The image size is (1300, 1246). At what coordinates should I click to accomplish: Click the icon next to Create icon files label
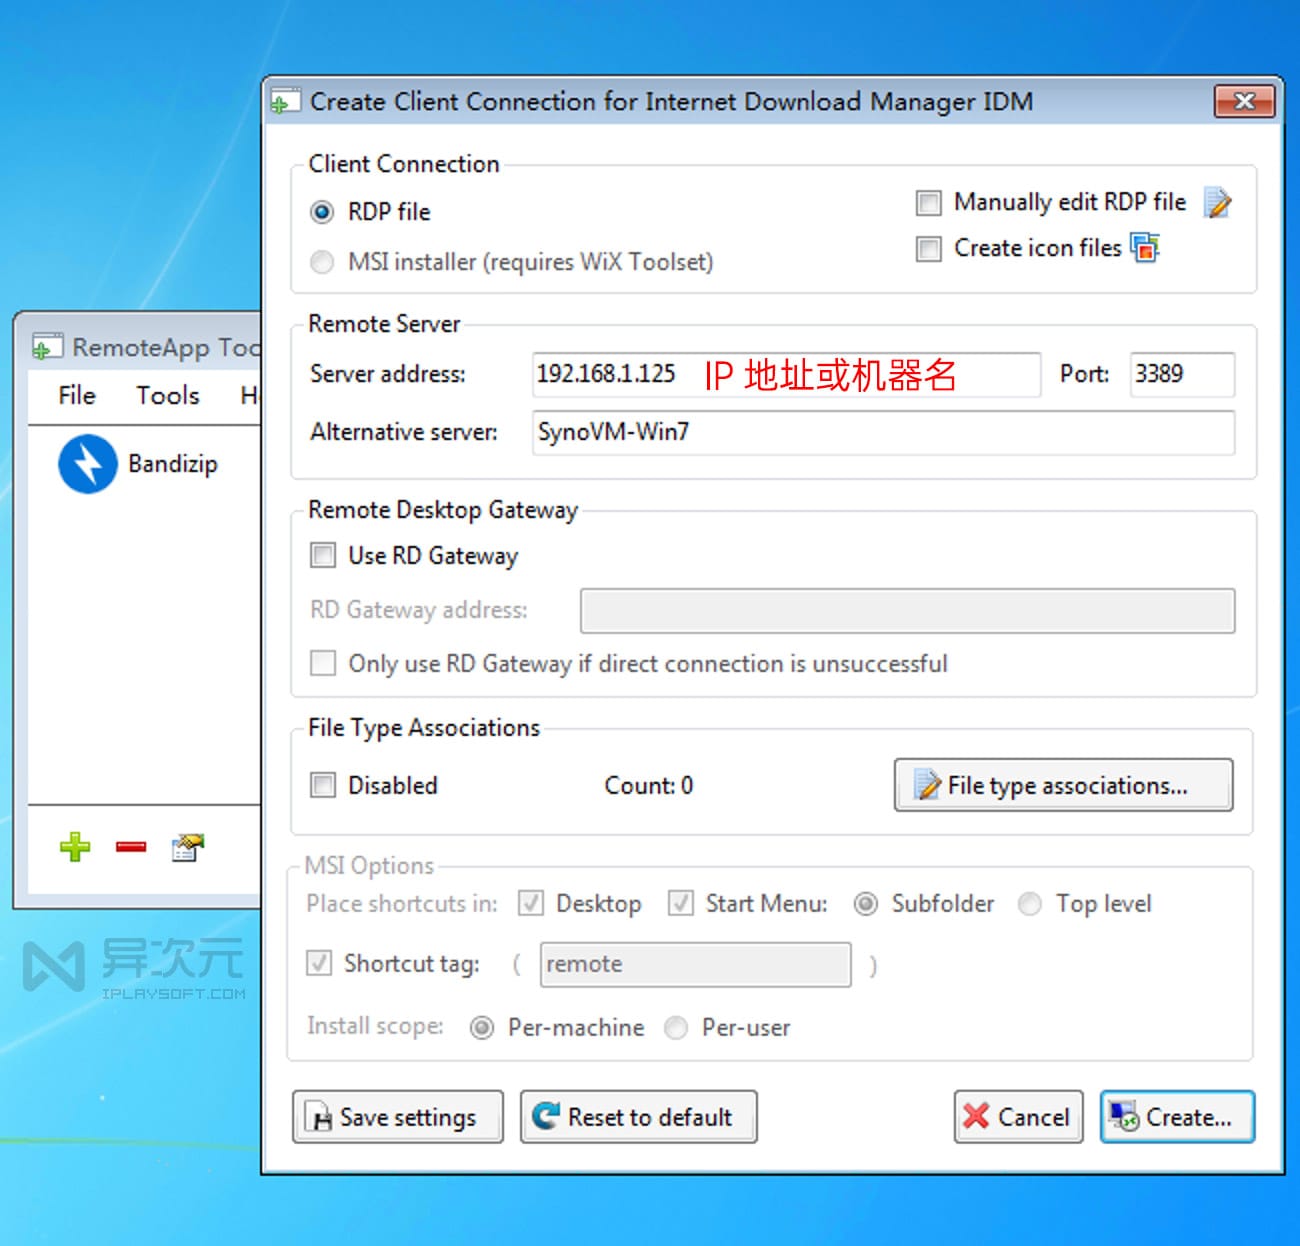tap(1145, 248)
